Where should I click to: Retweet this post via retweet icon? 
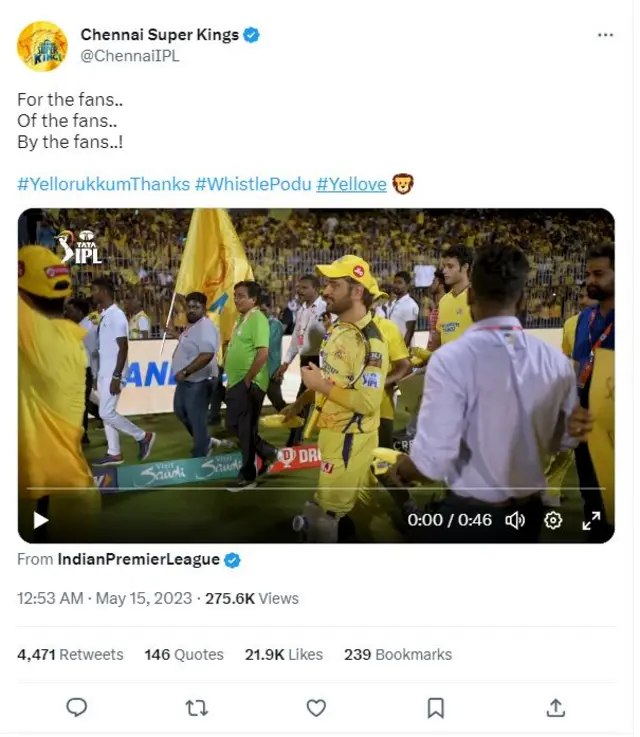(x=197, y=708)
